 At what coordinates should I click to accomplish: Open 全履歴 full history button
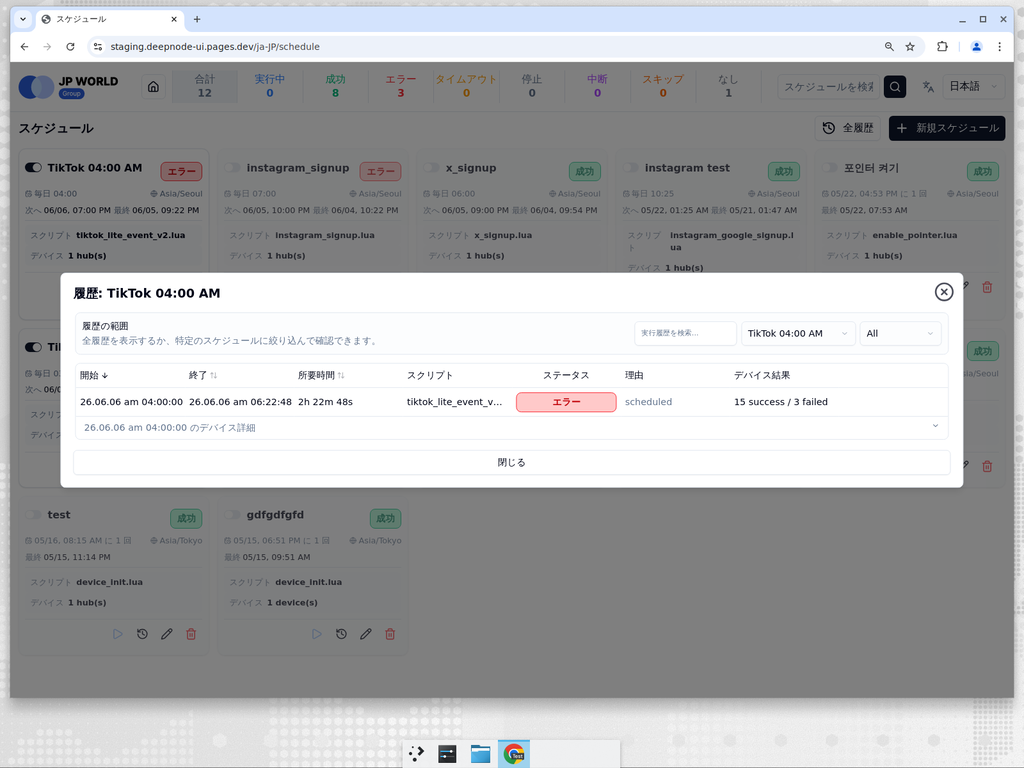(x=848, y=128)
